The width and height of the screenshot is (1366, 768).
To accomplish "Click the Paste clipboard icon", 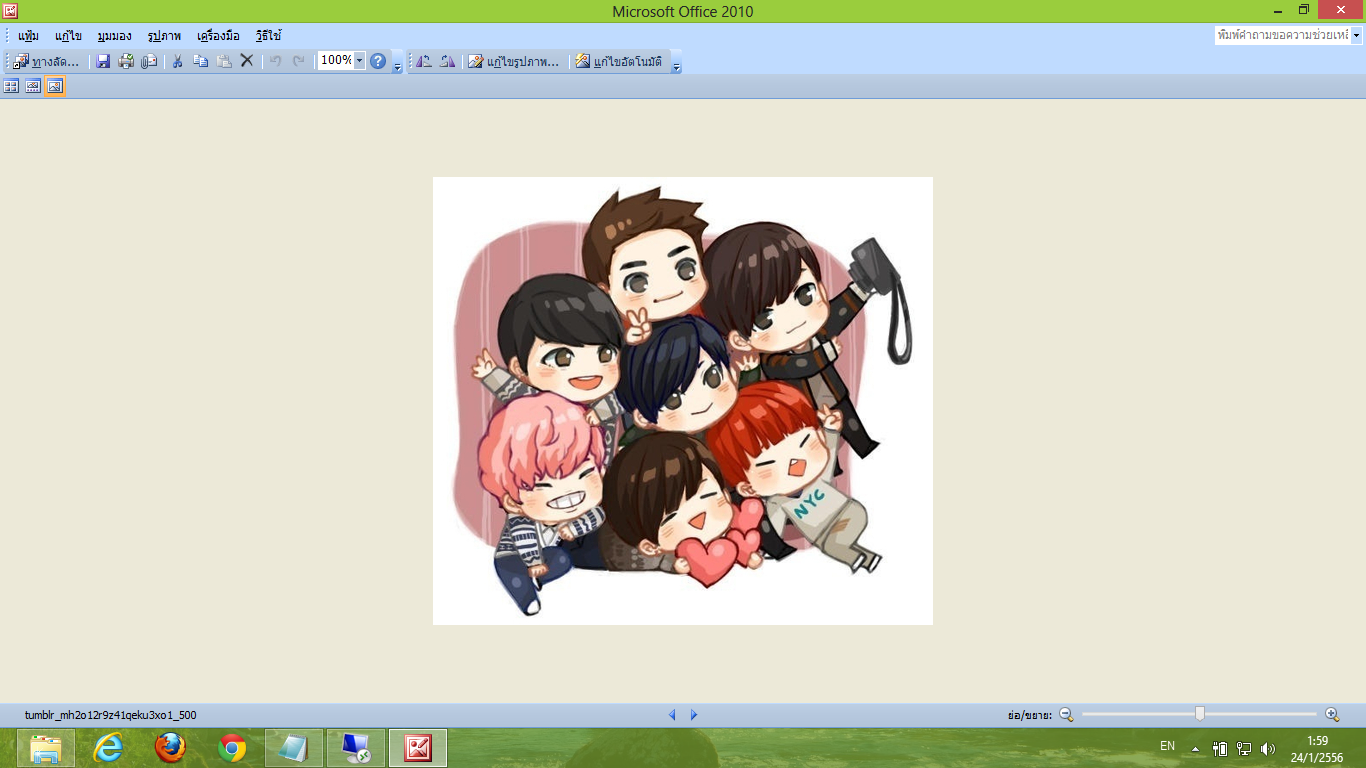I will [x=224, y=61].
